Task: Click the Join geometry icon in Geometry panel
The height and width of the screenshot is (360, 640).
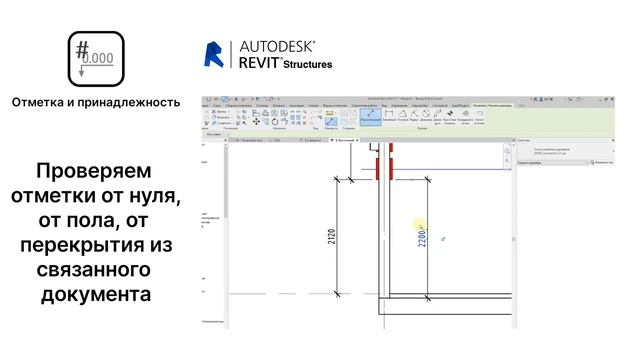Action: click(x=214, y=123)
